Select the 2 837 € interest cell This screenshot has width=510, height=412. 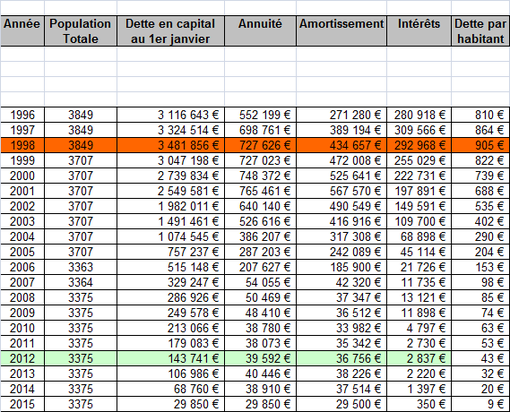[x=419, y=358]
